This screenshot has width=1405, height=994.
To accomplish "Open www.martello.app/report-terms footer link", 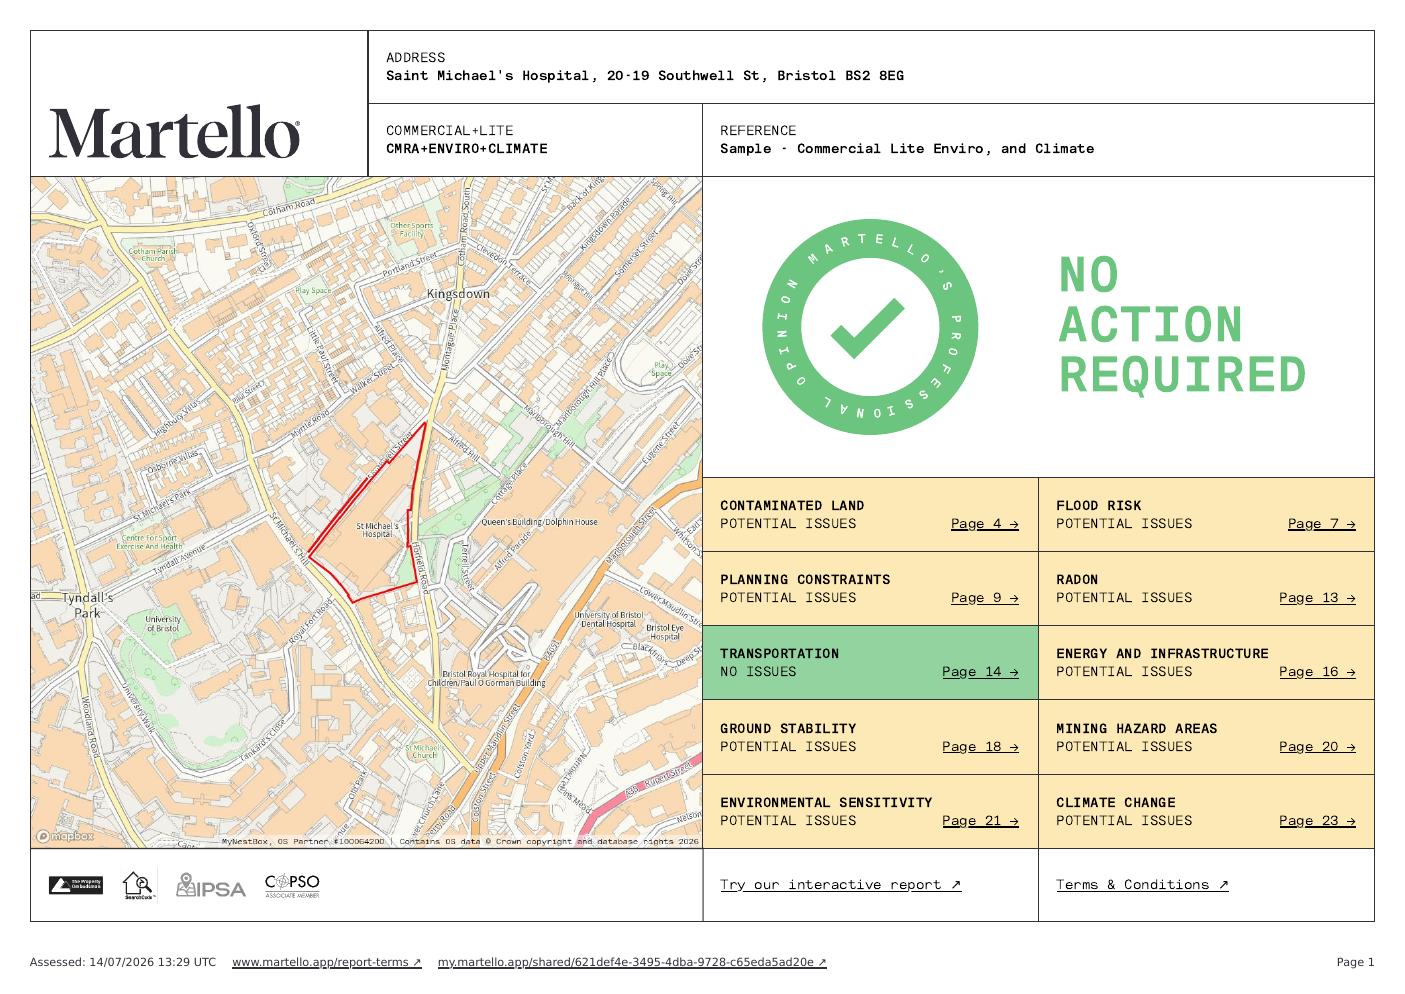I will [327, 963].
